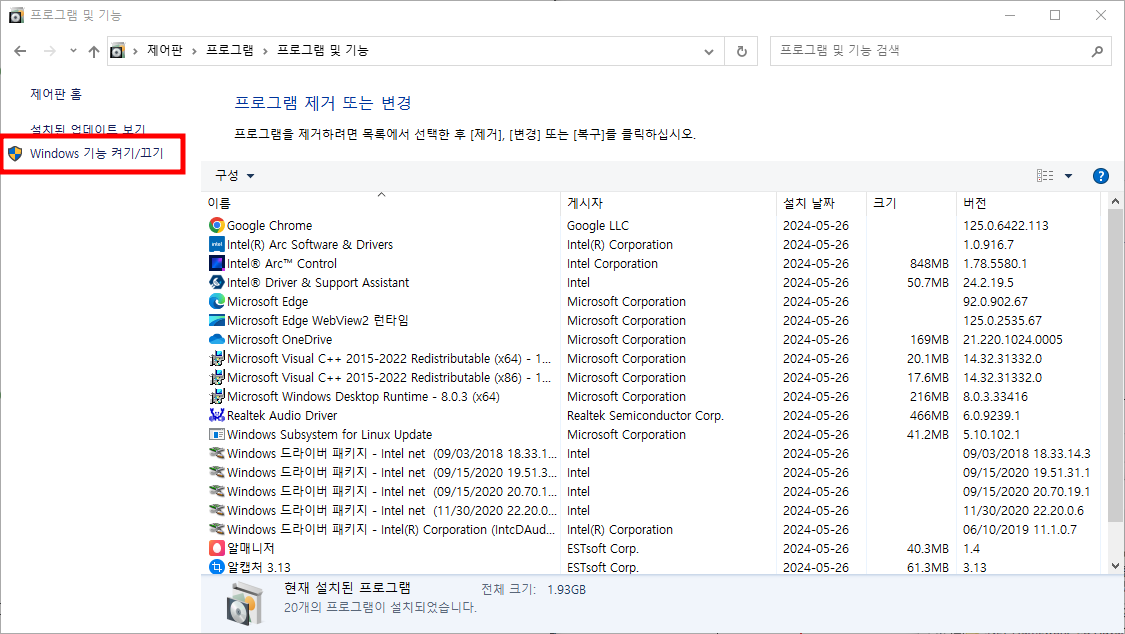Expand the chevron after 제어판 breadcrumb

click(x=194, y=51)
